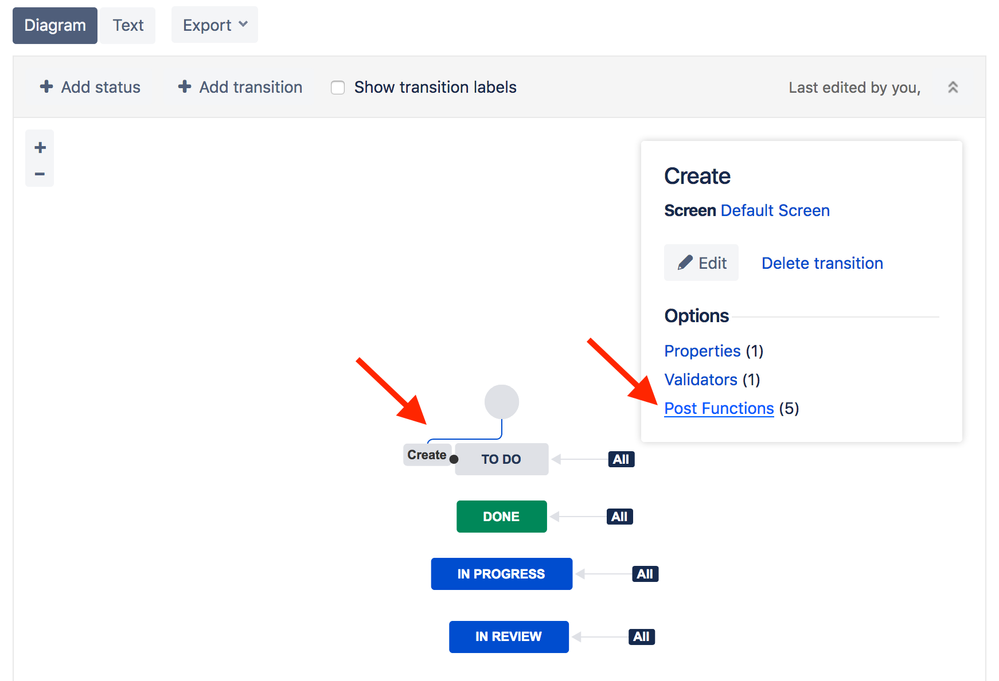This screenshot has width=999, height=681.
Task: Collapse the toolbar with double chevron
Action: 952,87
